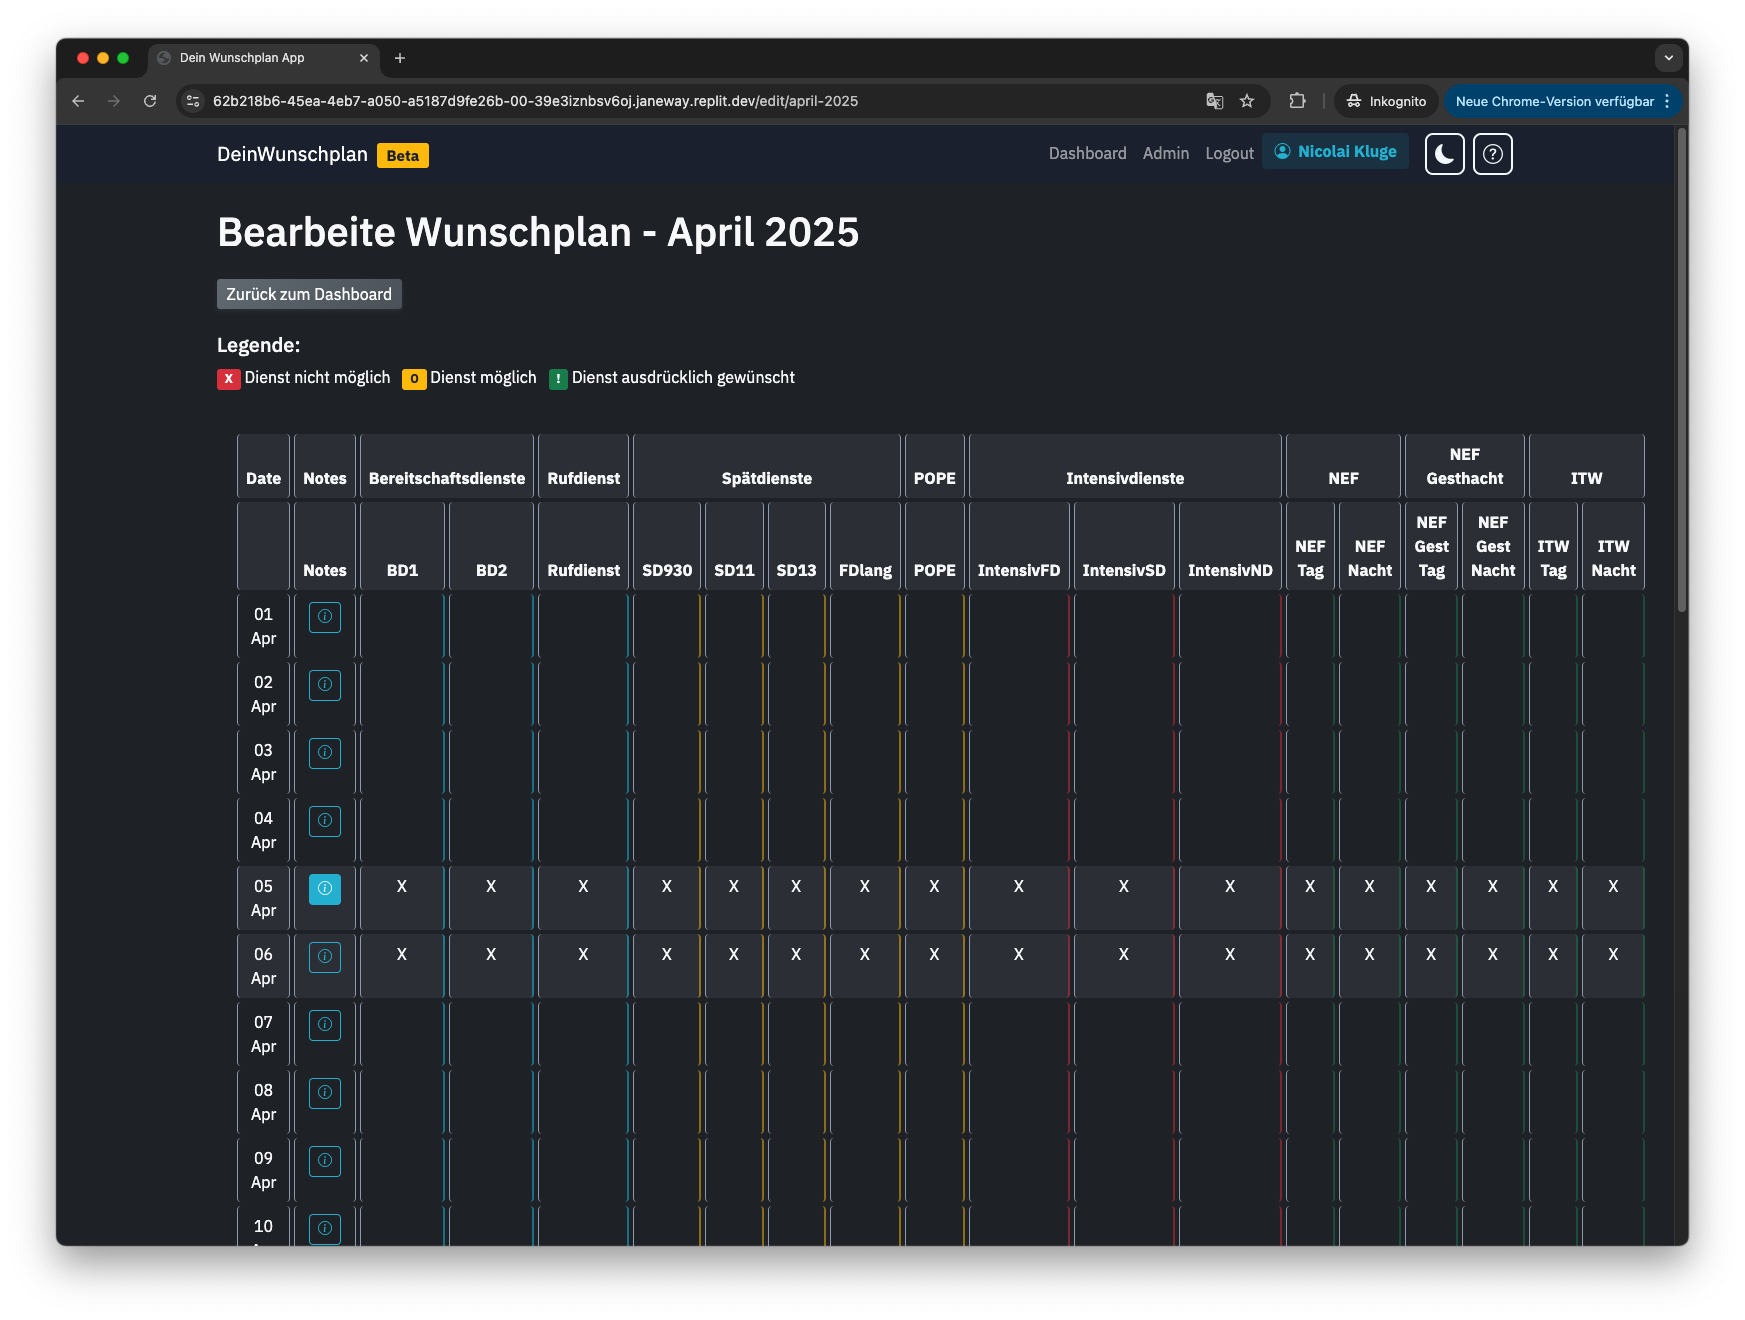Open the notes info icon for 09 Apr
The image size is (1745, 1320).
[x=324, y=1161]
